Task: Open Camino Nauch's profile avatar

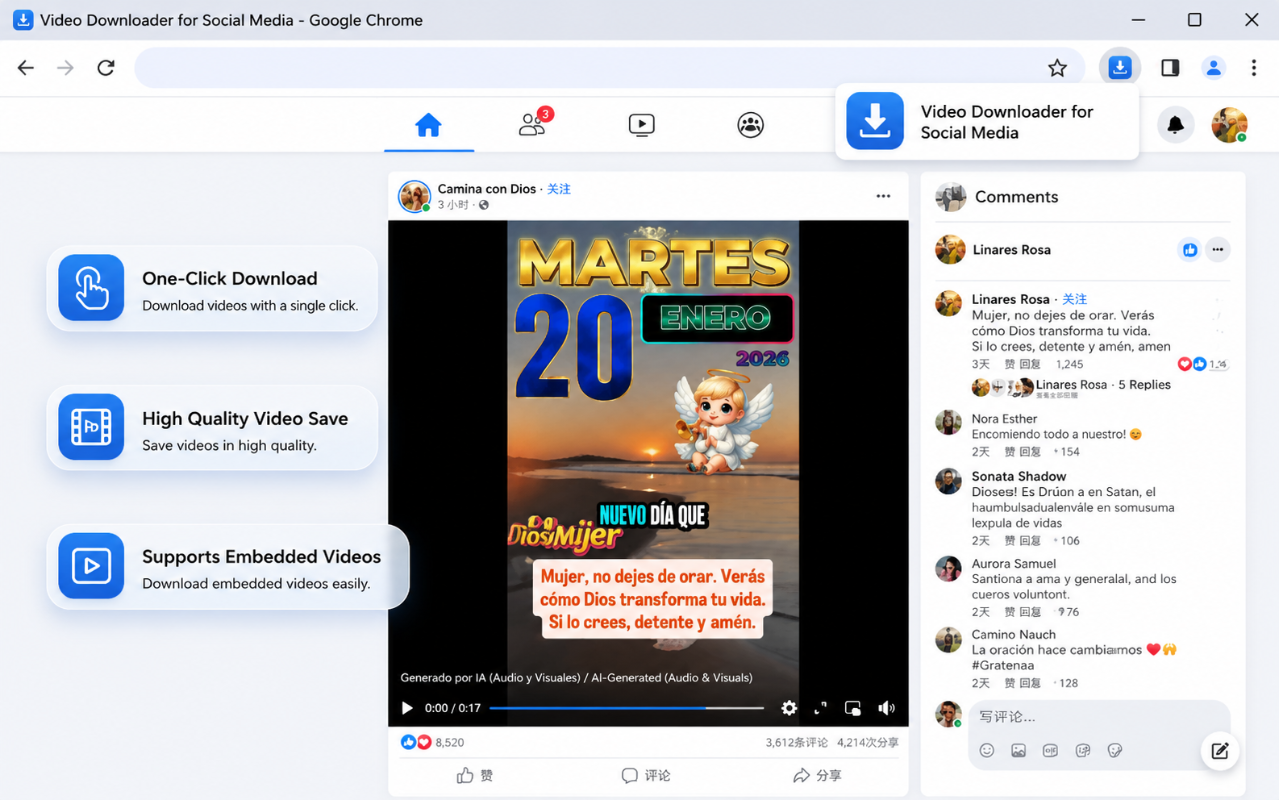Action: pos(948,640)
